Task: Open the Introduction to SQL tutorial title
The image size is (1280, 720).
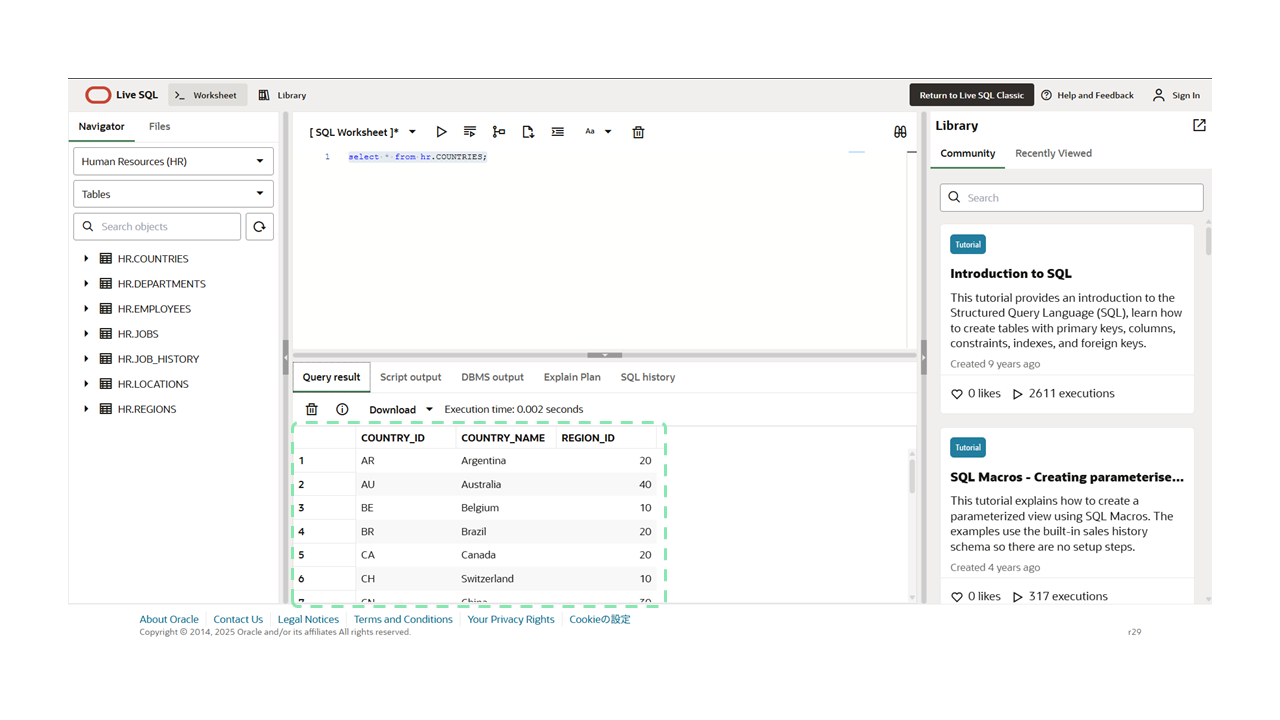Action: pos(1011,274)
